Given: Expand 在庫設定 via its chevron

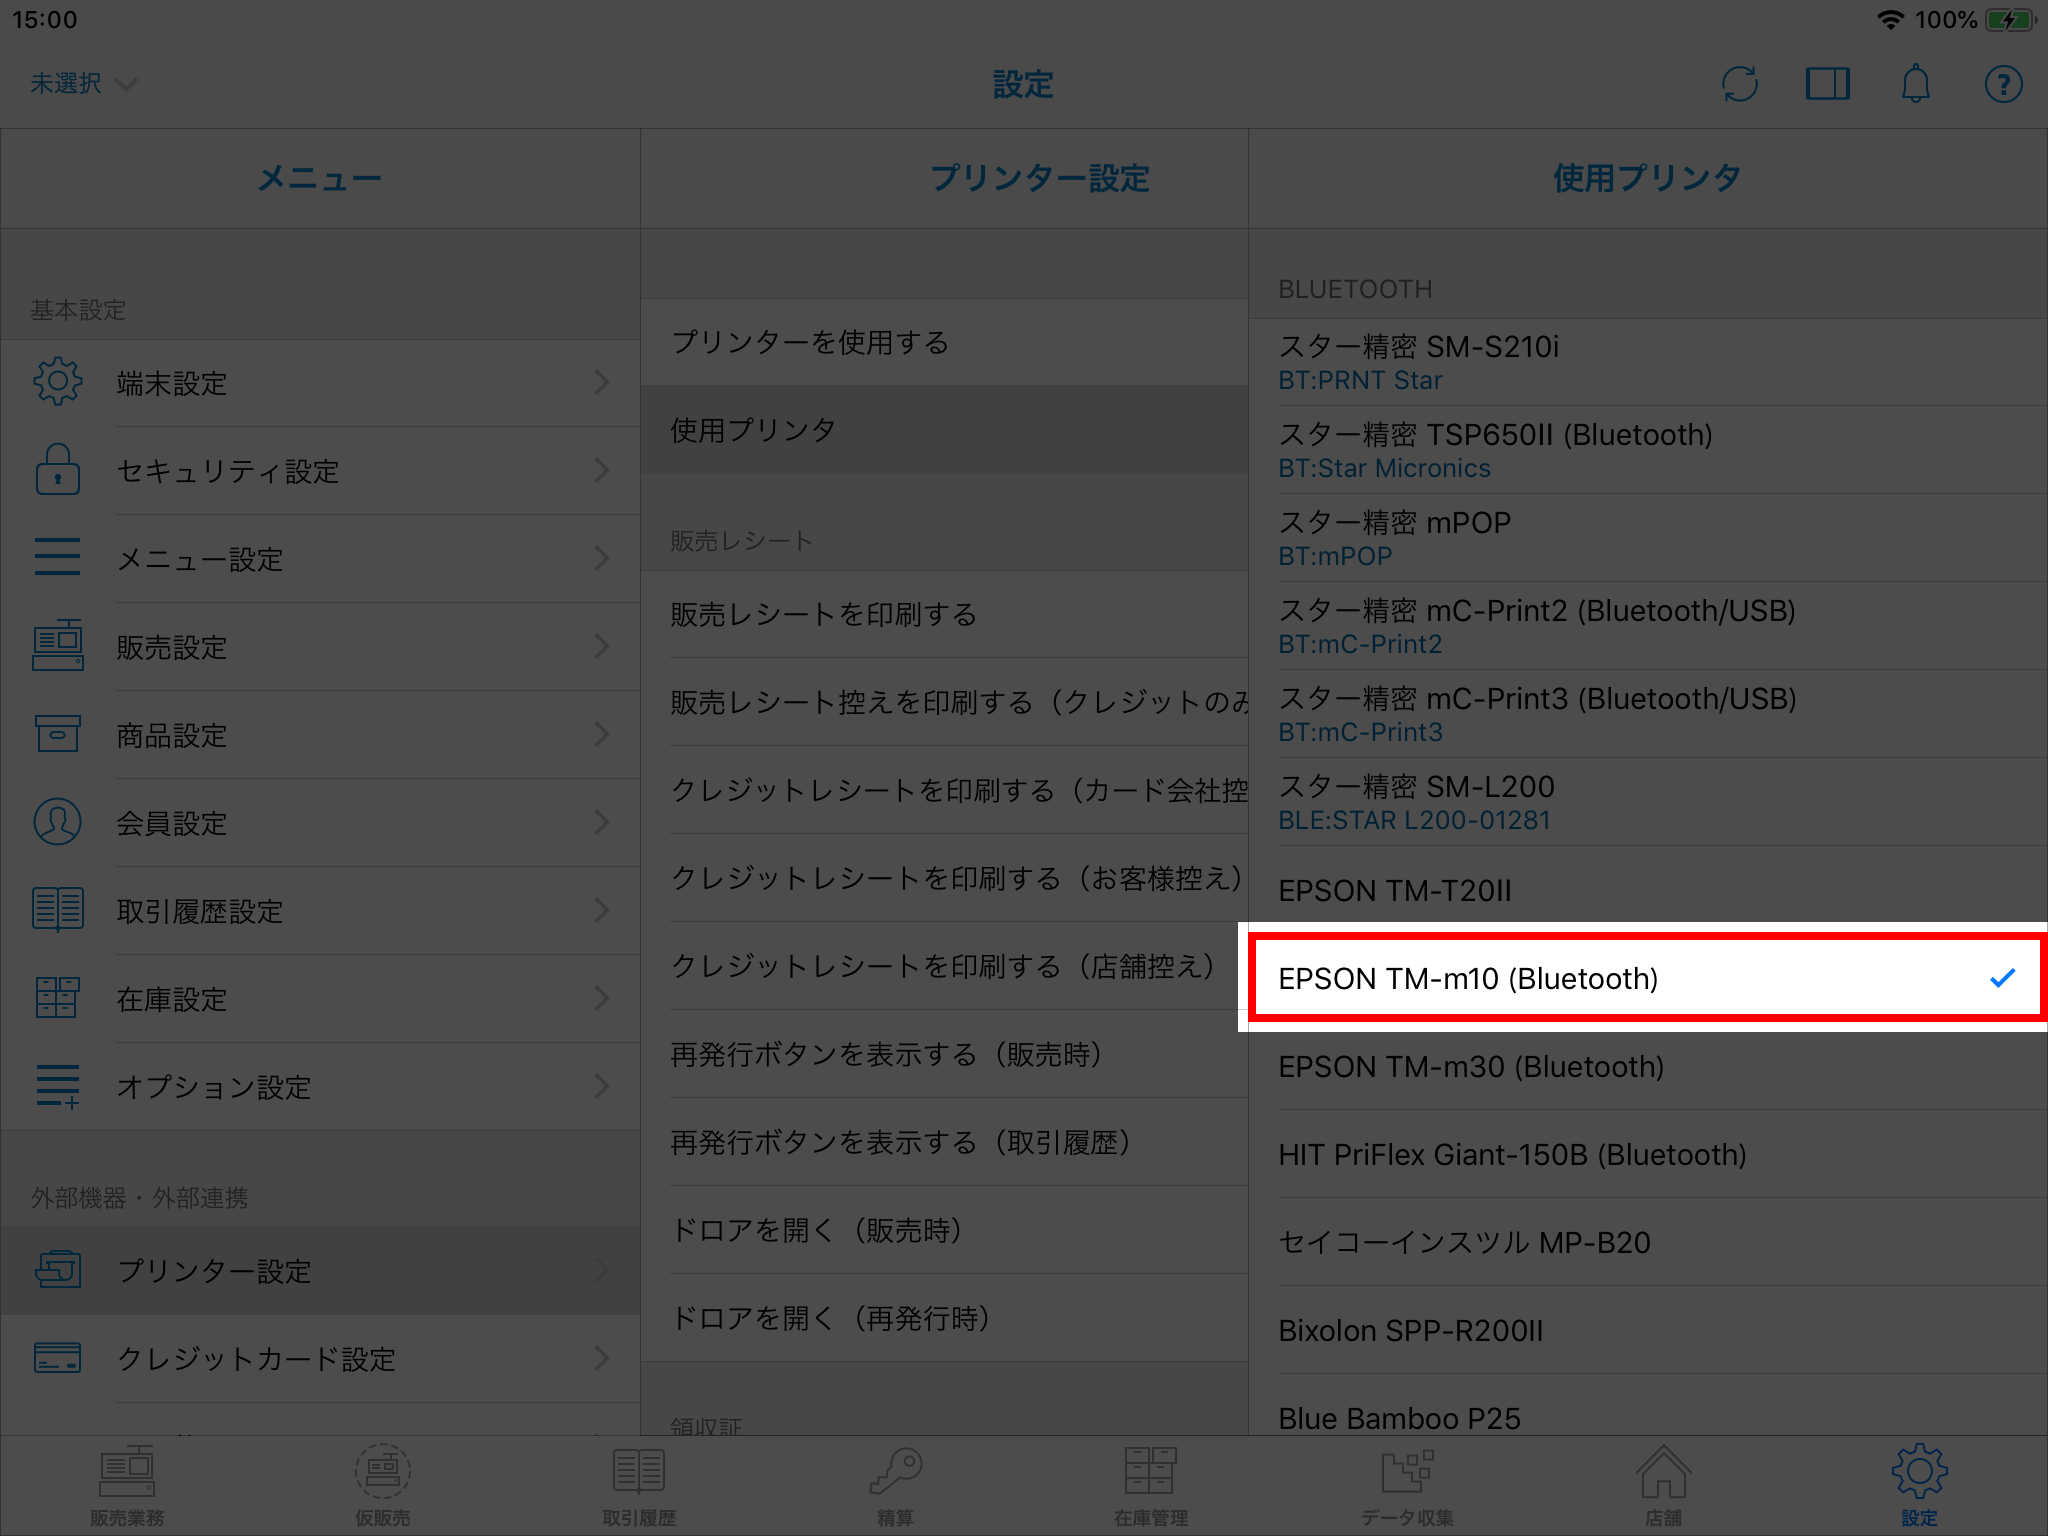Looking at the screenshot, I should pyautogui.click(x=601, y=998).
